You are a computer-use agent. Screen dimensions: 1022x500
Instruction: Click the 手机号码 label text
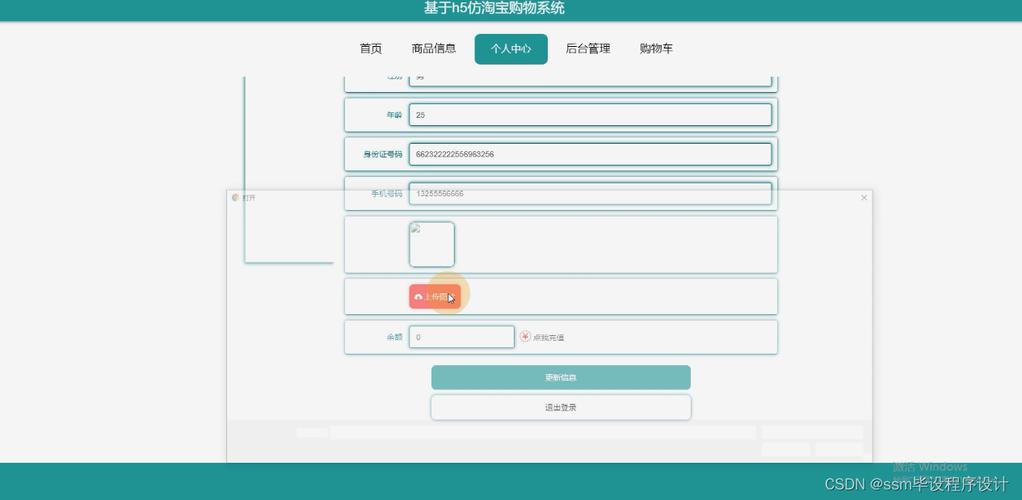[387, 194]
